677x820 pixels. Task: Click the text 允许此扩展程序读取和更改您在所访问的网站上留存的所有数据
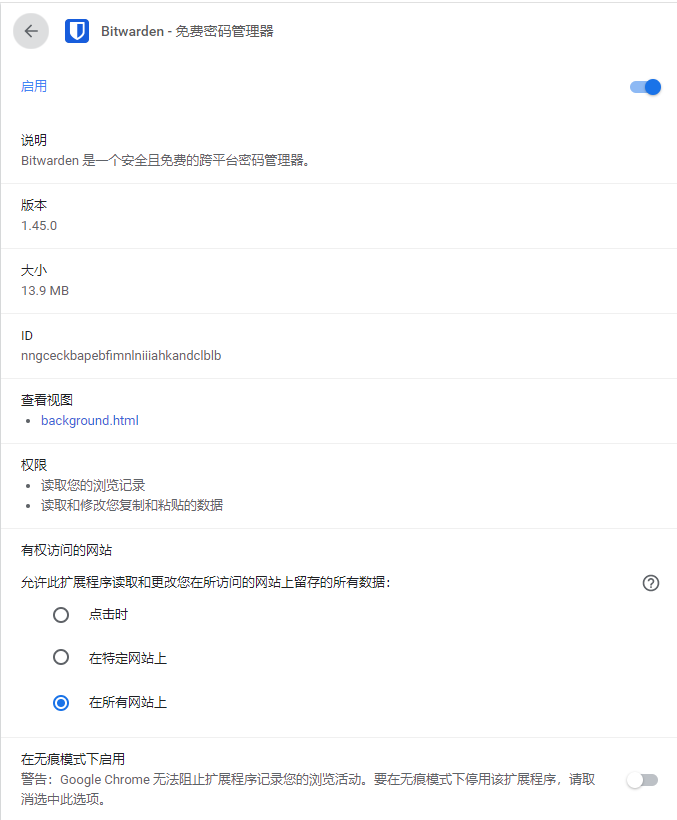[x=205, y=582]
